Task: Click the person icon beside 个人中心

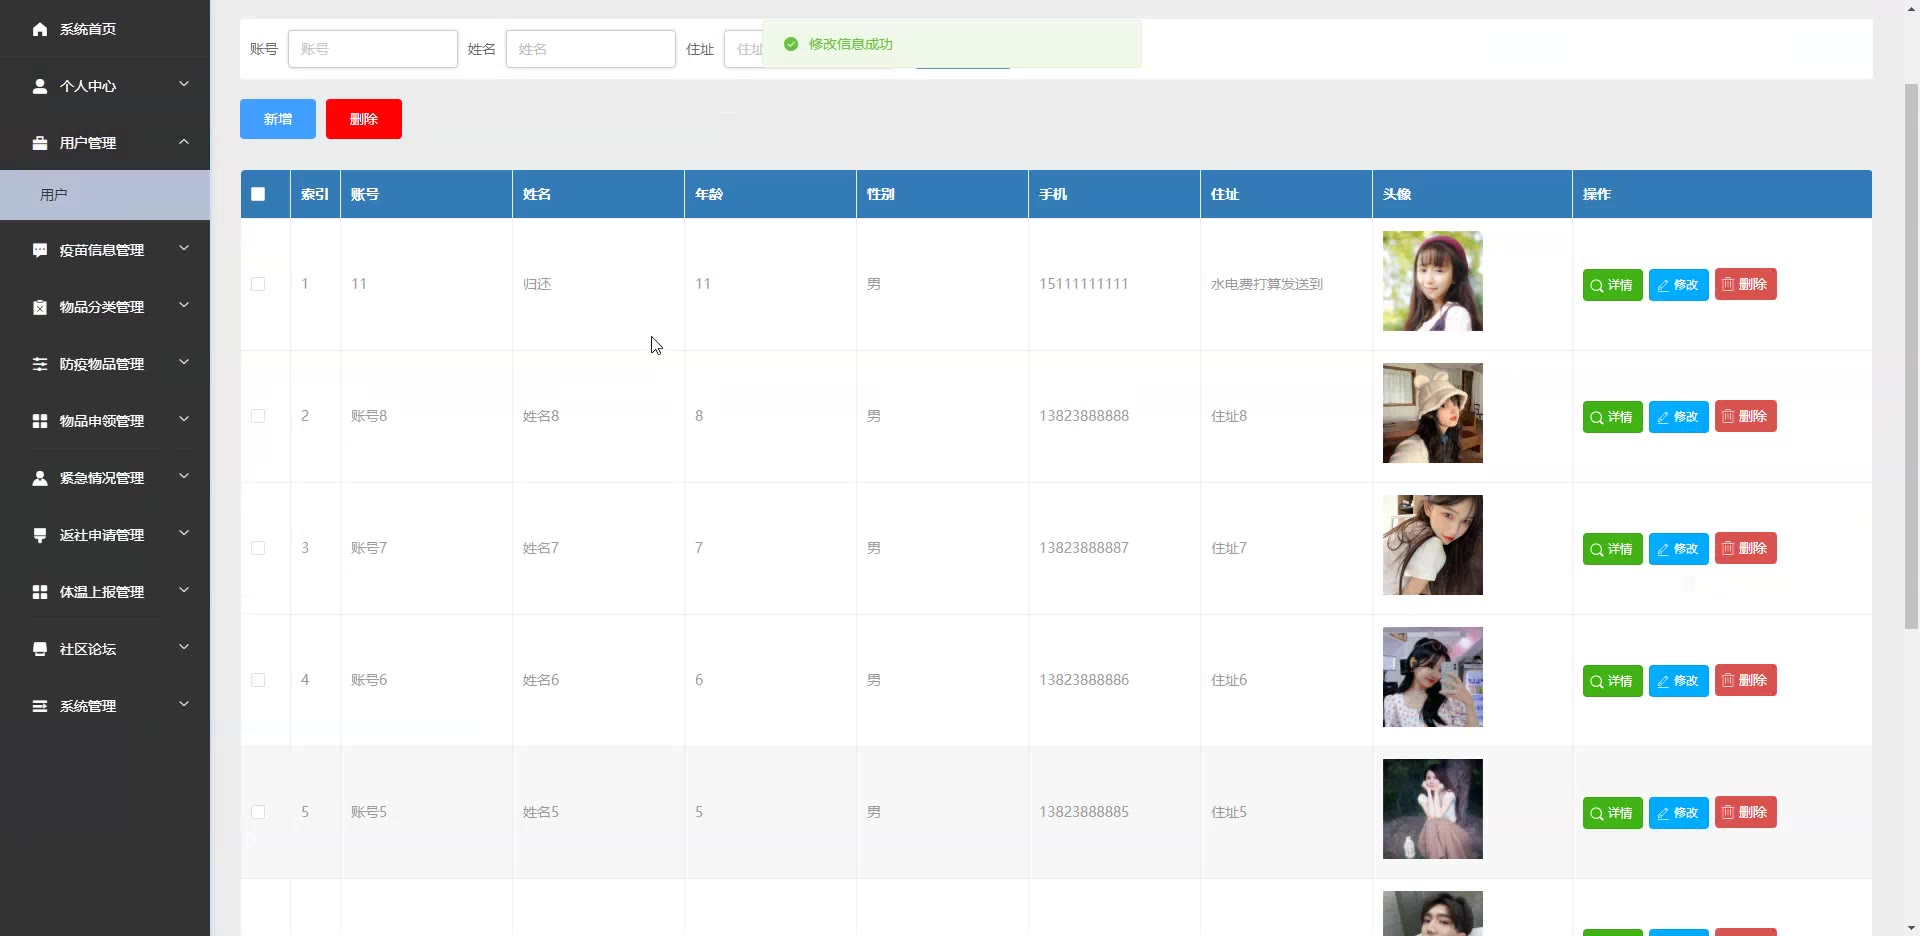Action: tap(40, 86)
